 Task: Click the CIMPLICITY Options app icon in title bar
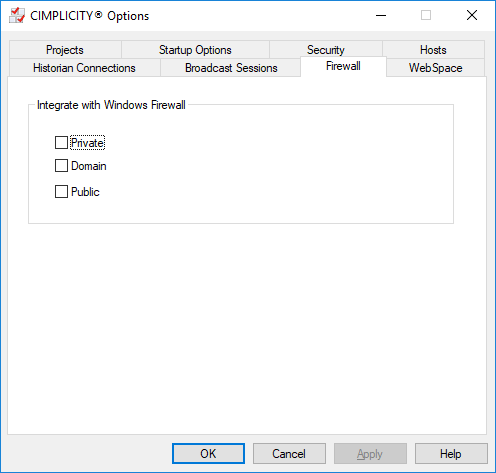pos(17,15)
